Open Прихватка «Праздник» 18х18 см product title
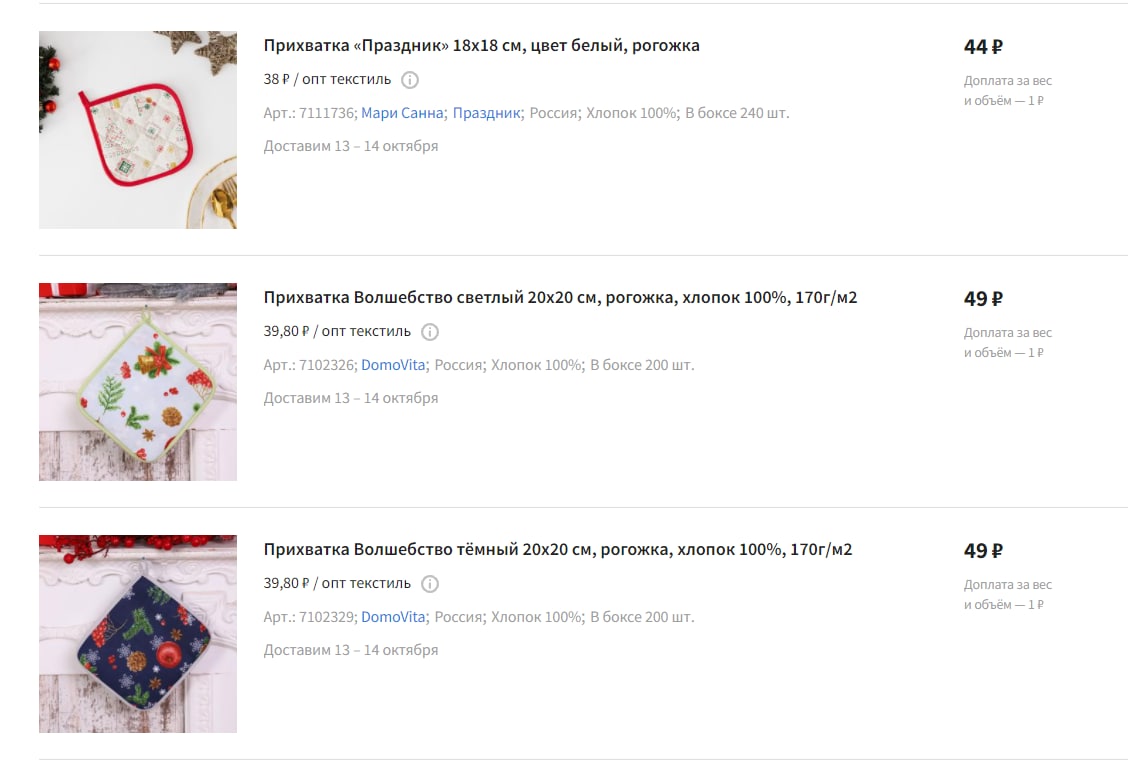 (x=481, y=45)
